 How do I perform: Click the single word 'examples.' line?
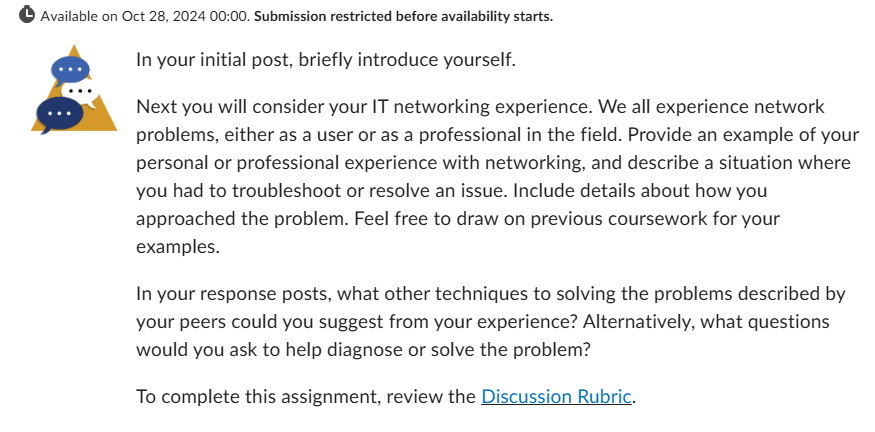pyautogui.click(x=178, y=247)
